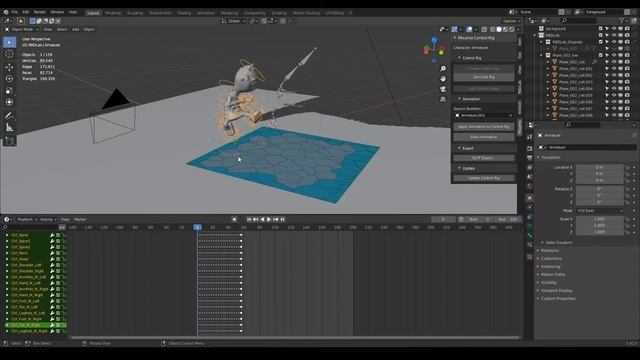Viewport: 640px width, 360px height.
Task: Click the Location X input field
Action: coord(599,167)
